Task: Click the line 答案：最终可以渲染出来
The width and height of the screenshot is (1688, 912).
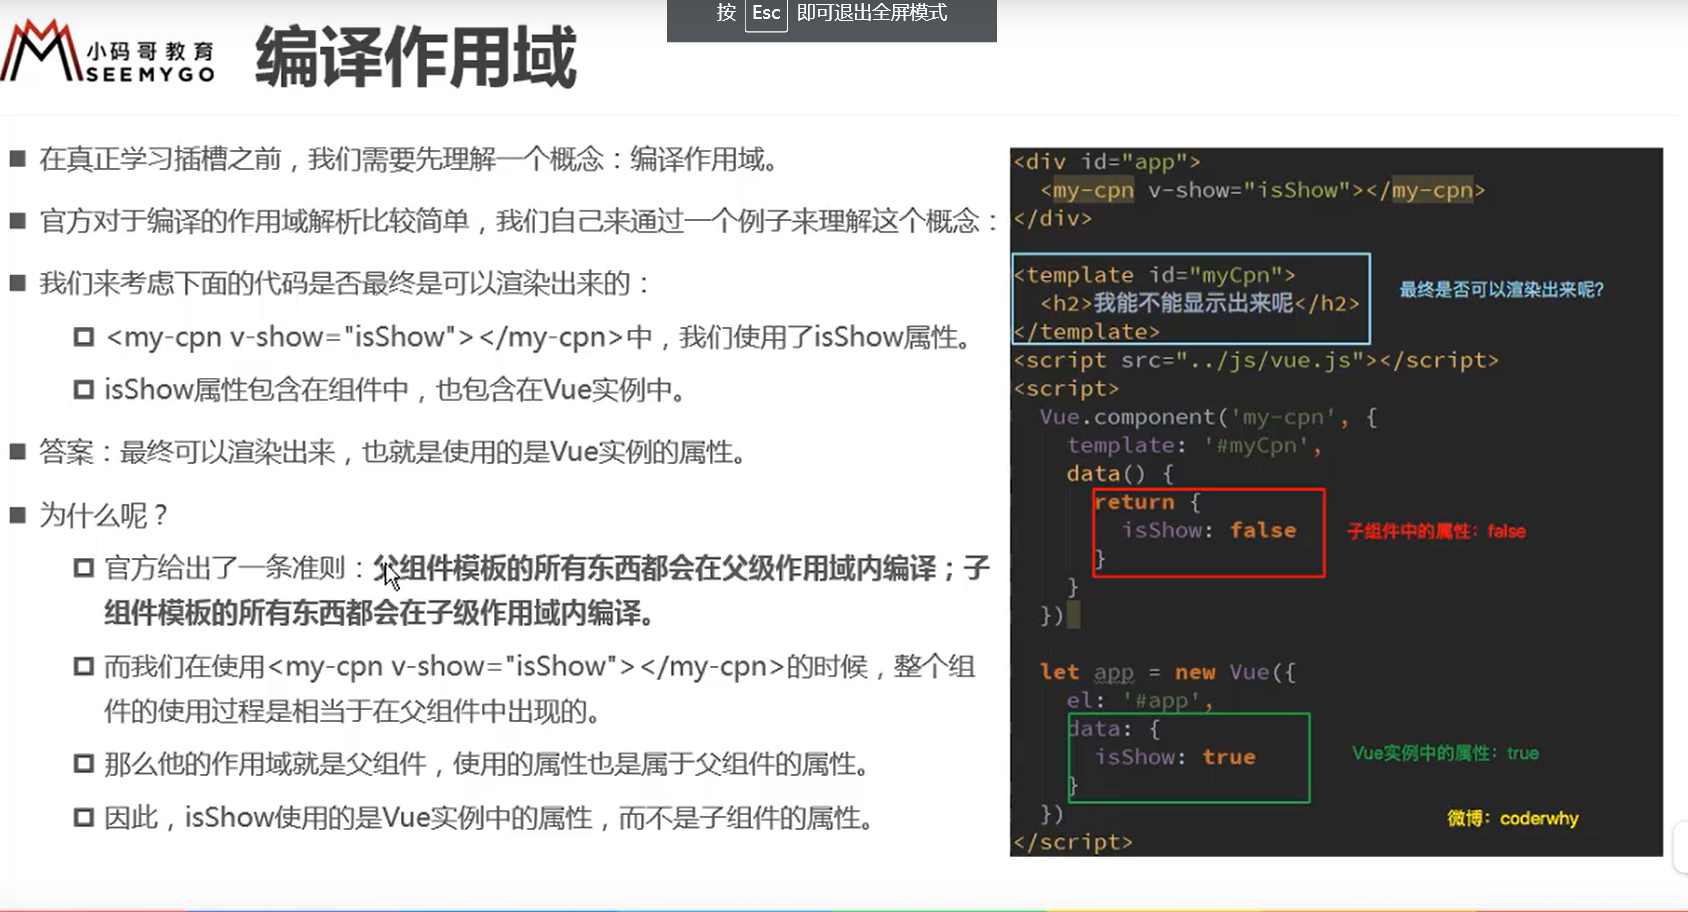Action: click(394, 452)
